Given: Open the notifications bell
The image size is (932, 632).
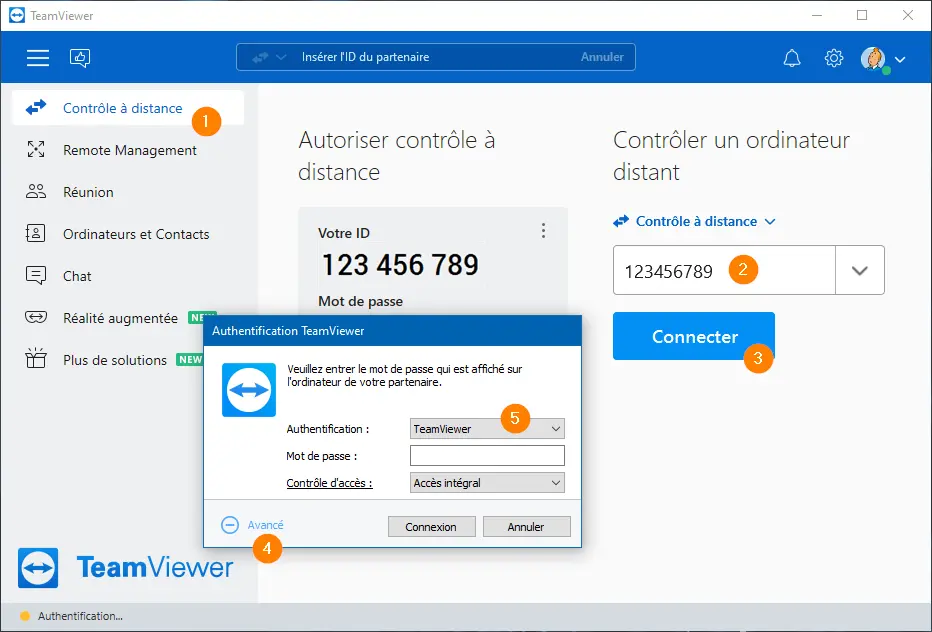Looking at the screenshot, I should 792,58.
